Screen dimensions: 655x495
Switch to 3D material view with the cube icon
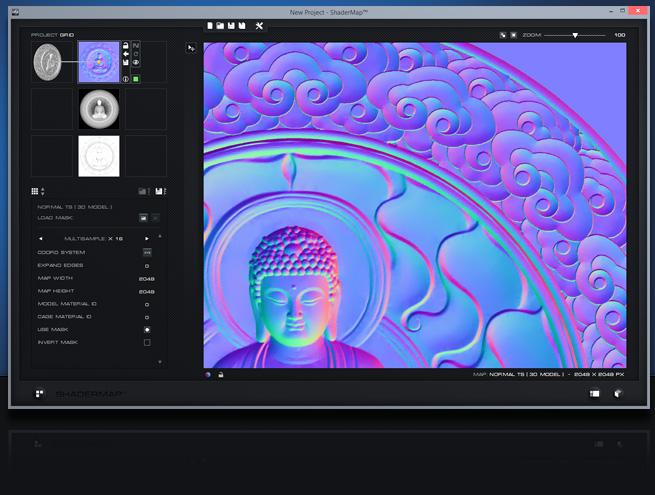pos(618,393)
